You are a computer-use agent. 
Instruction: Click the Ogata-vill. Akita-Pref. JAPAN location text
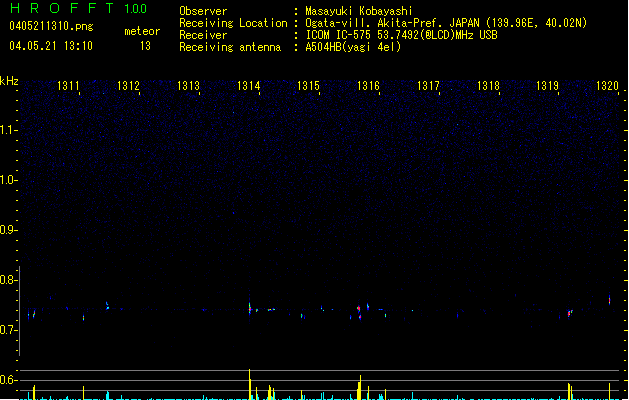(446, 23)
